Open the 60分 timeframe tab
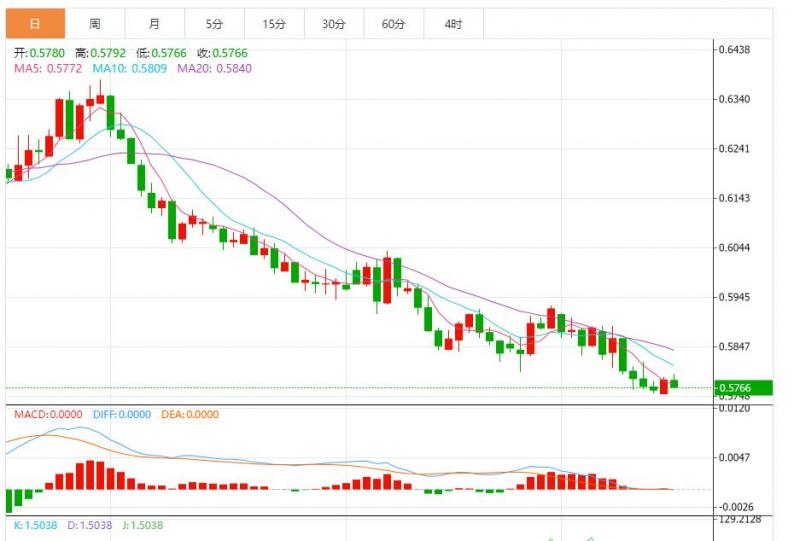Screen dimensions: 800x541 tap(393, 23)
